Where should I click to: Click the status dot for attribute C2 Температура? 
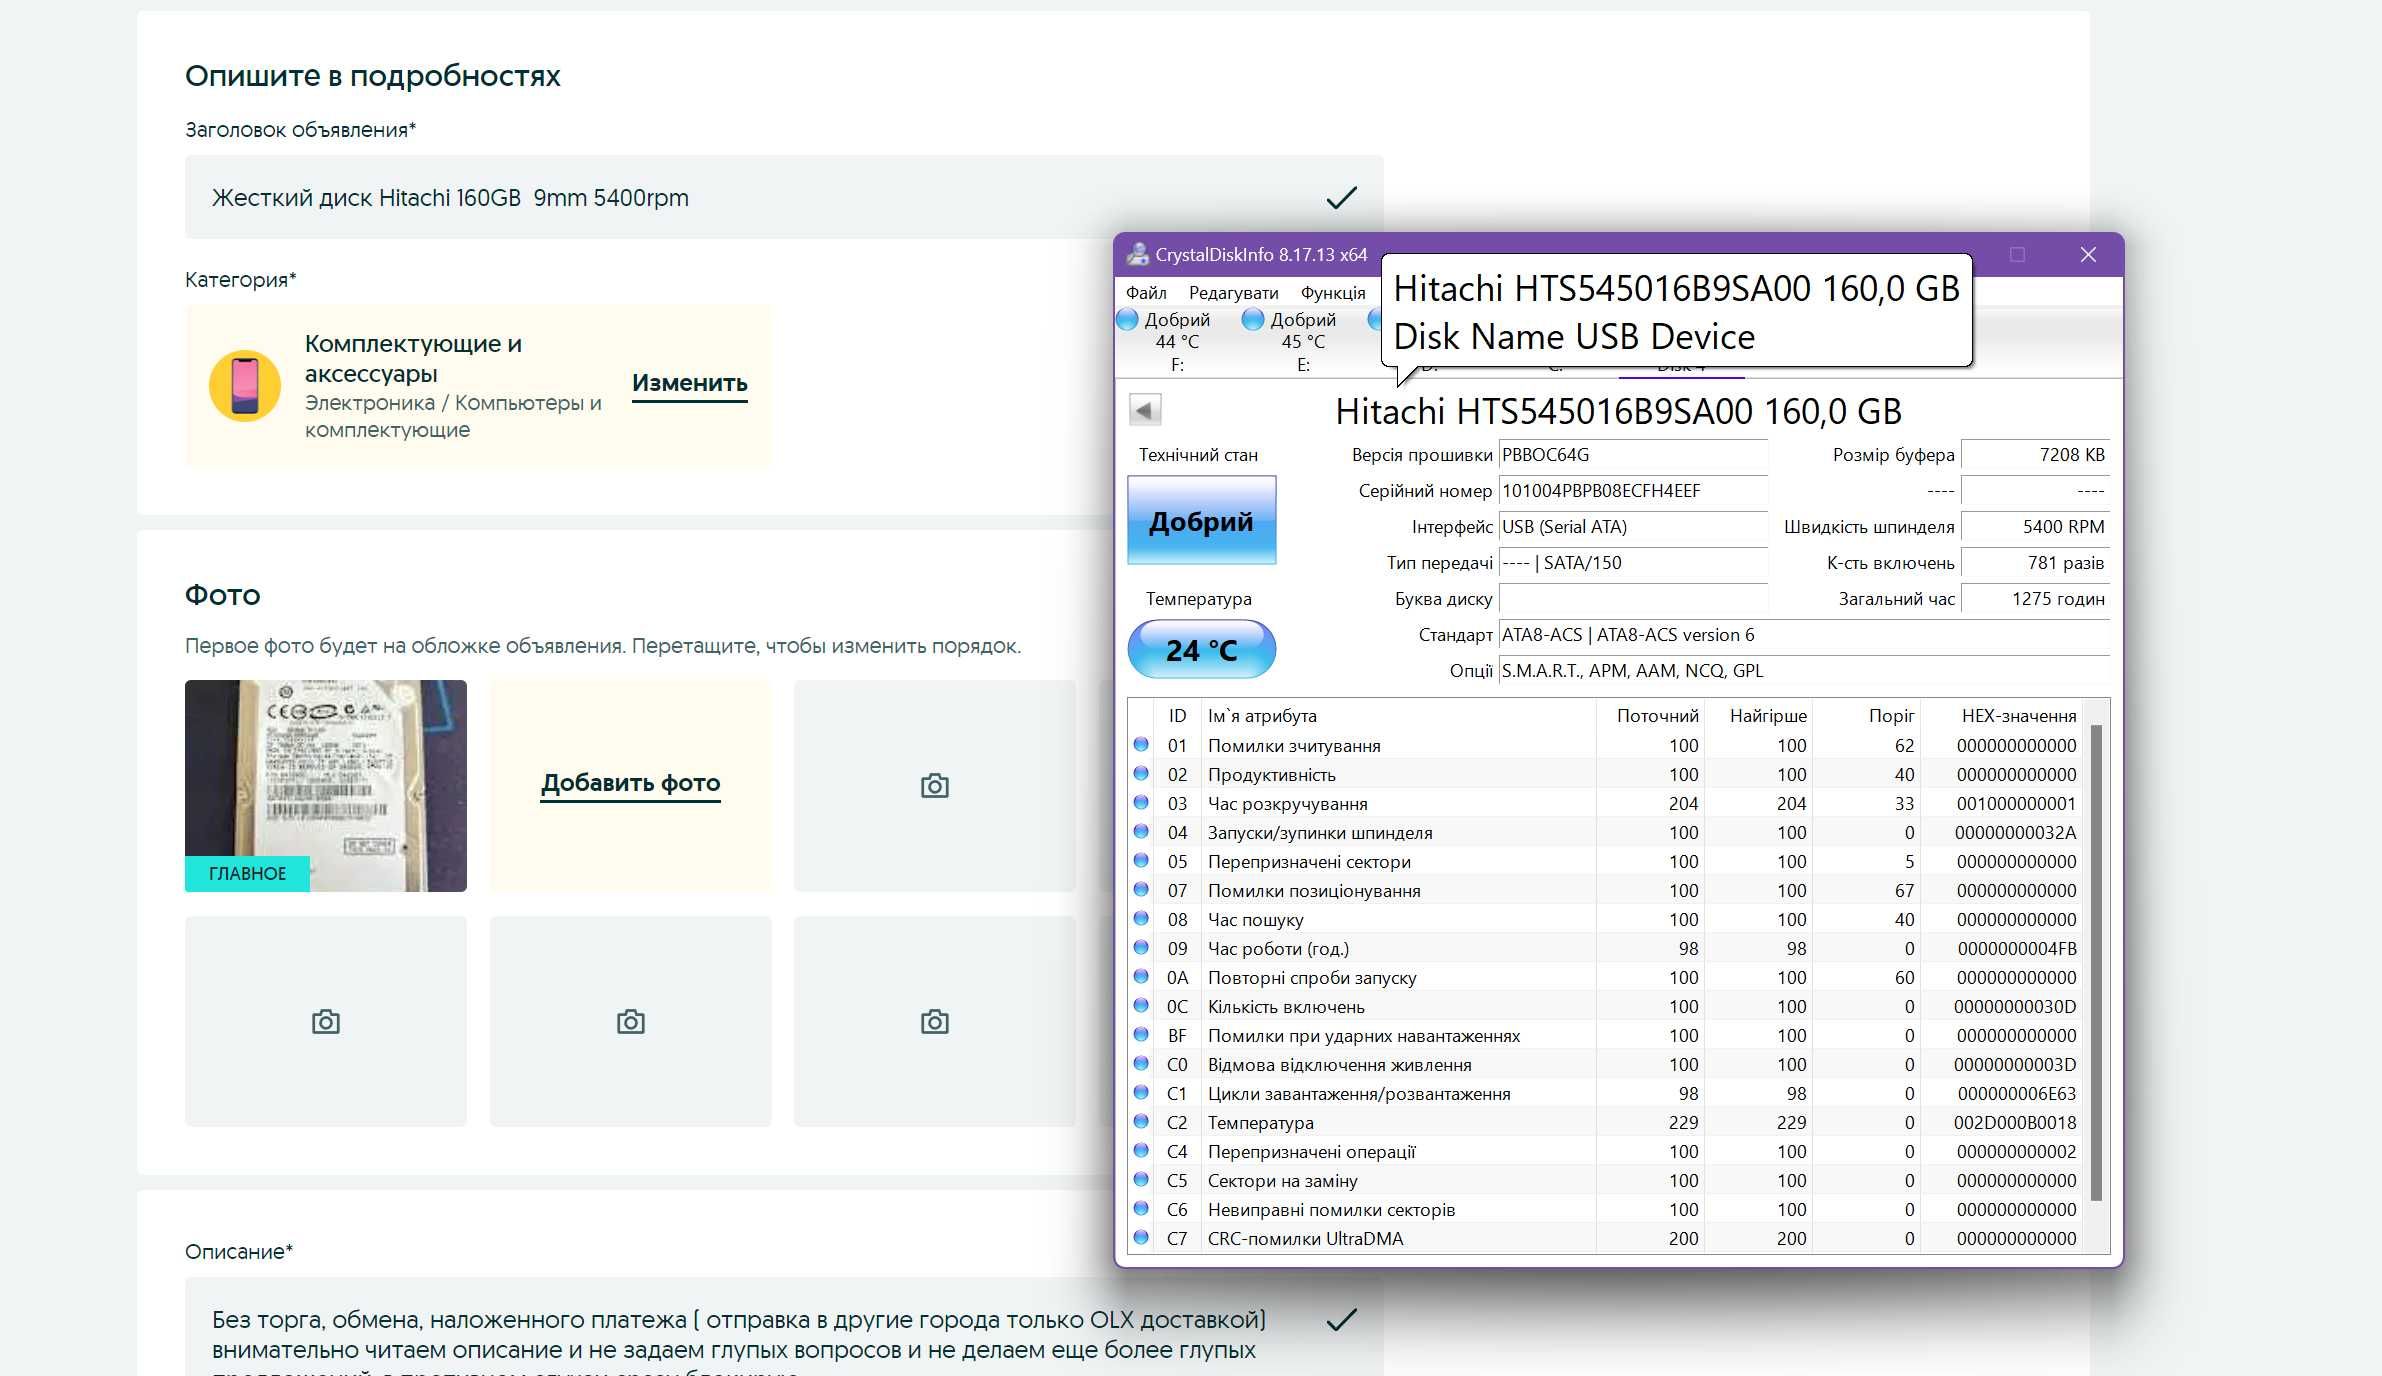tap(1140, 1122)
